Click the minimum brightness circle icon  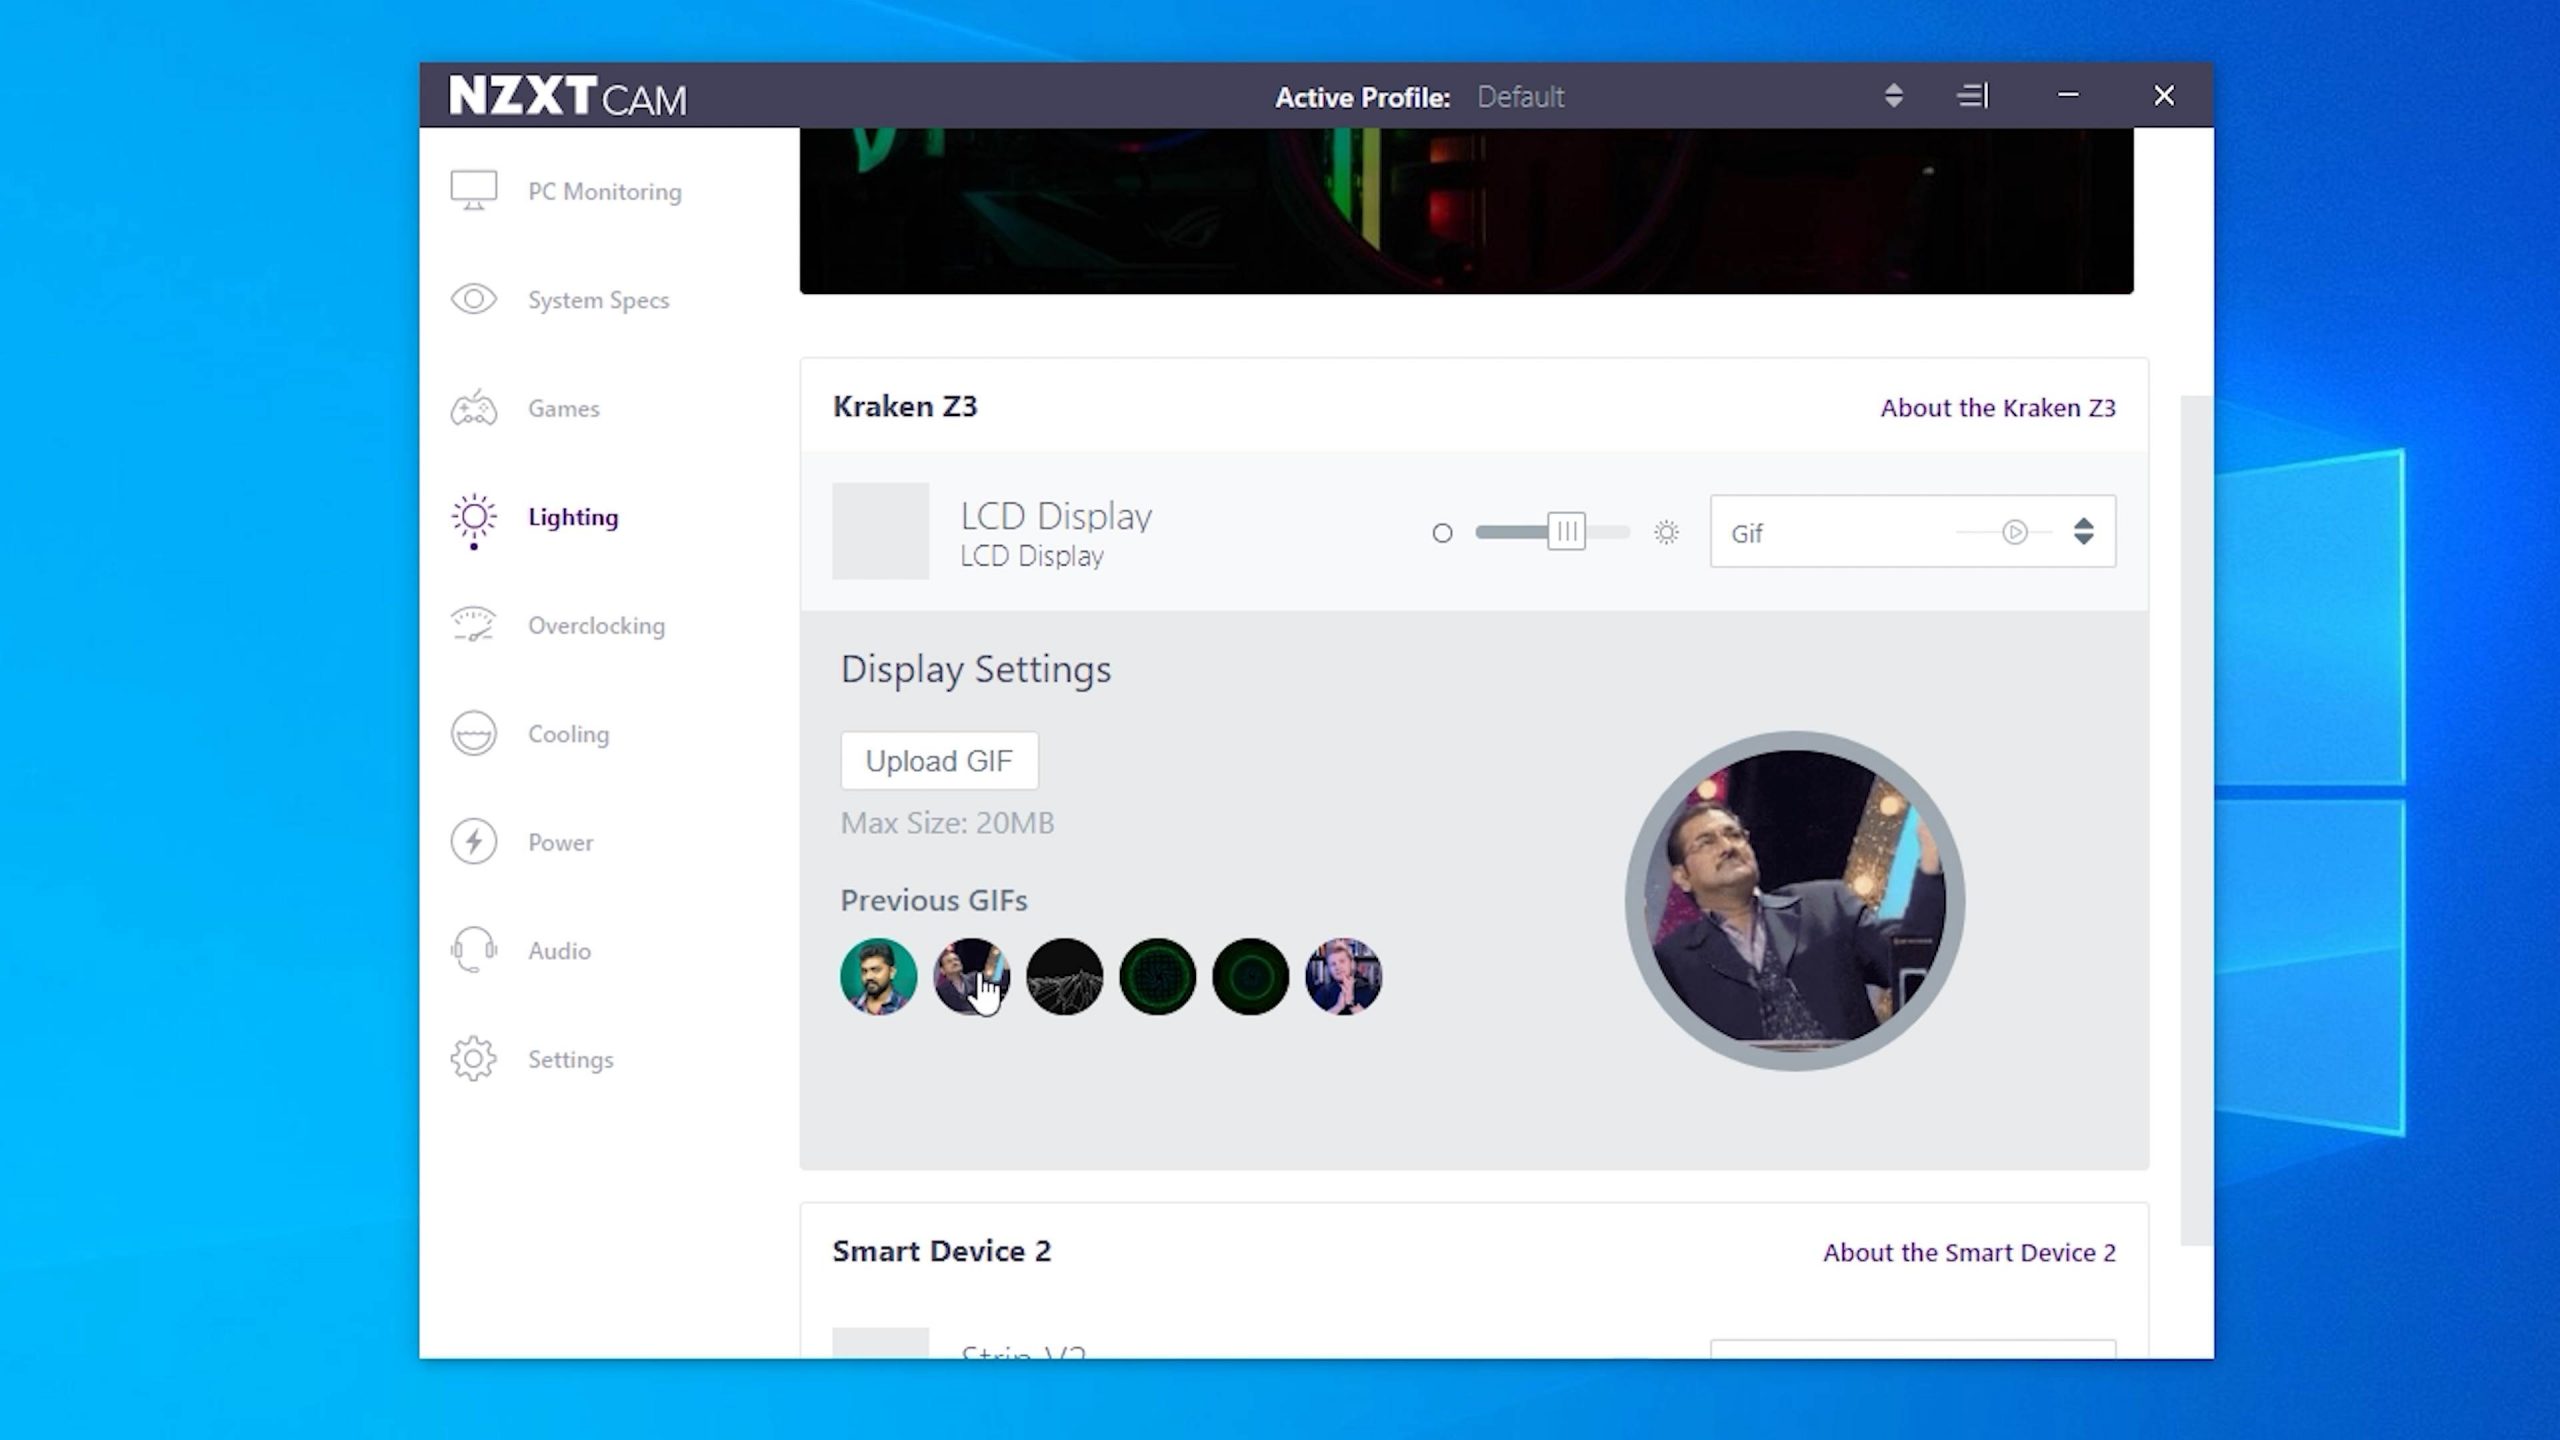1442,533
